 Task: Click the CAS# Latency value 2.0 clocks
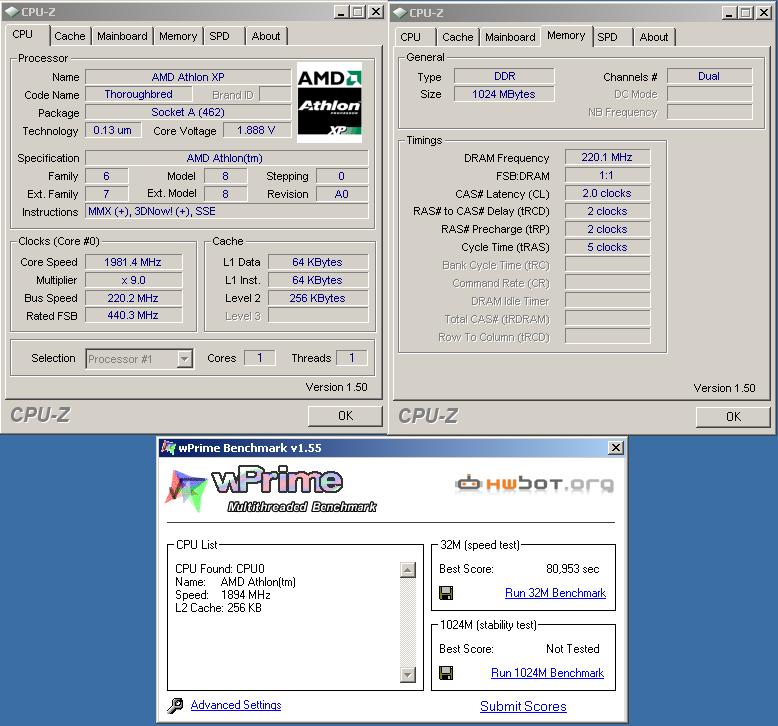coord(607,193)
